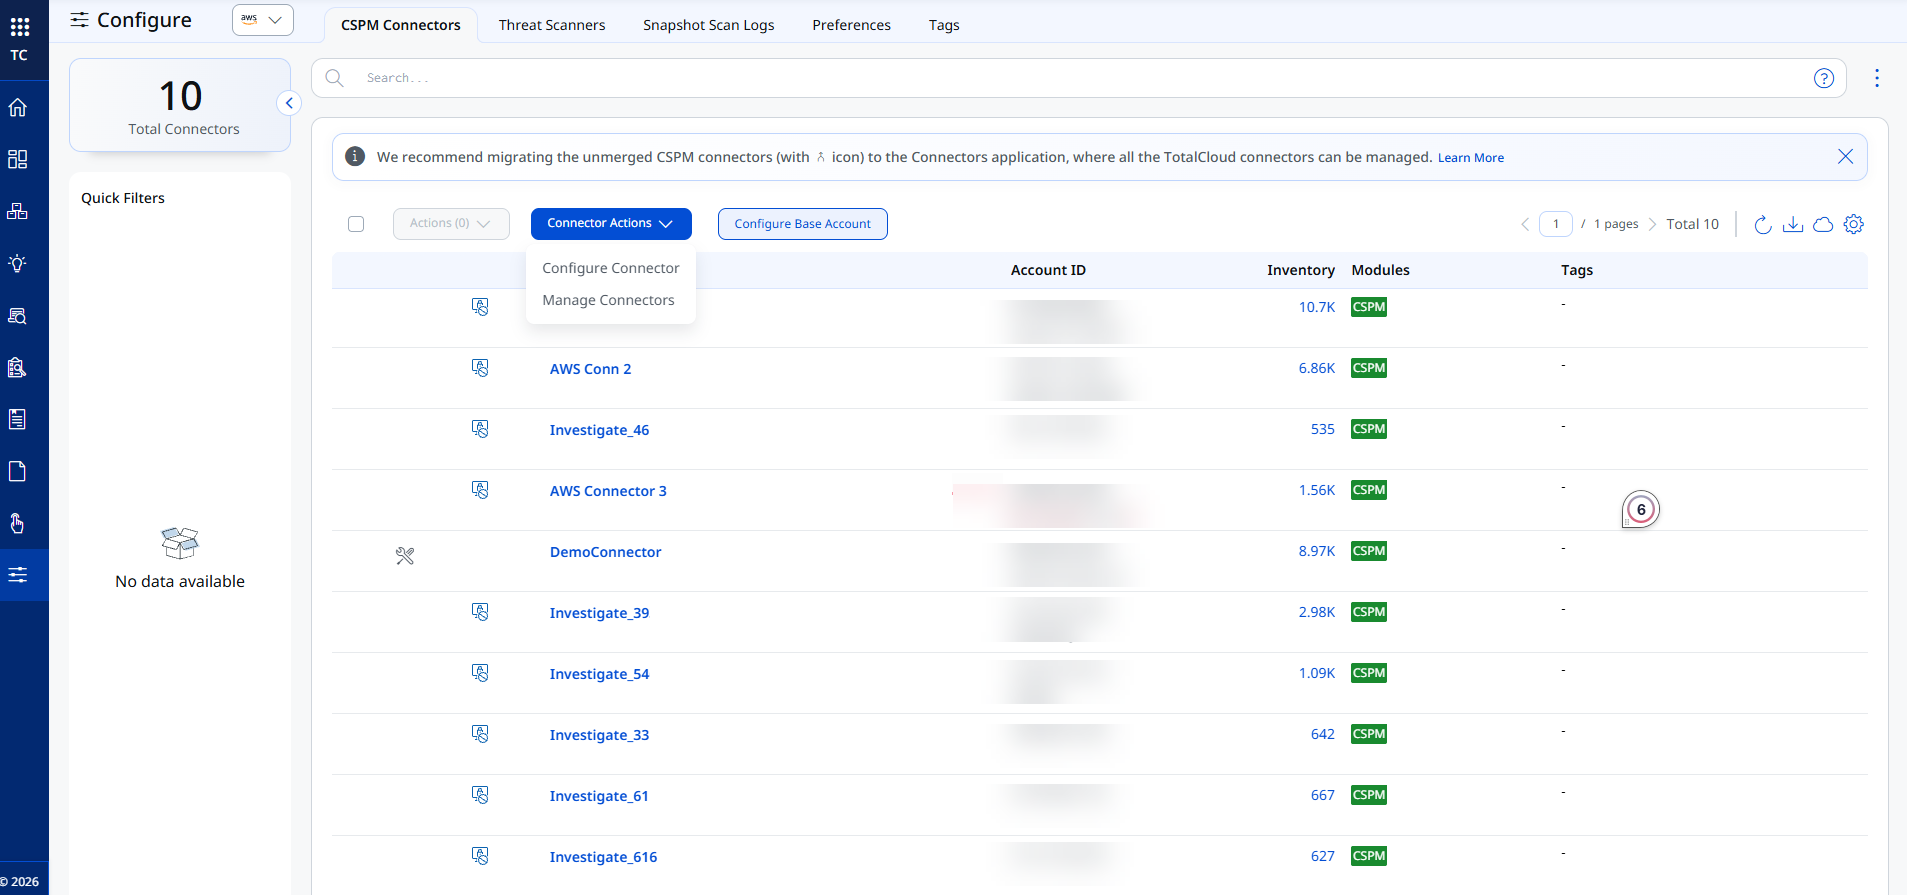The image size is (1907, 895).
Task: Open the Tags tab
Action: point(944,25)
